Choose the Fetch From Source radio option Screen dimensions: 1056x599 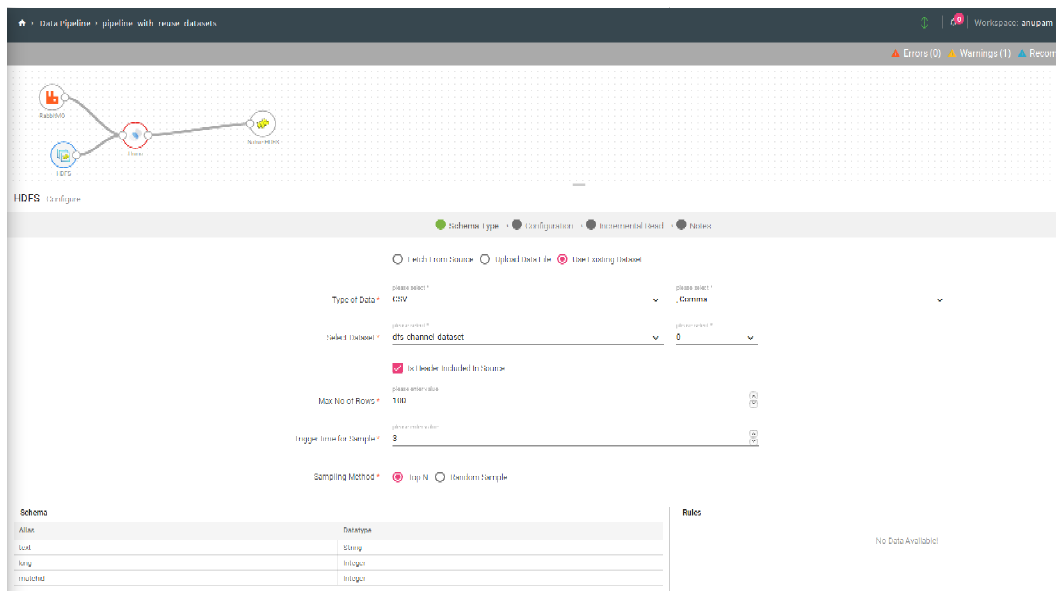tap(397, 259)
